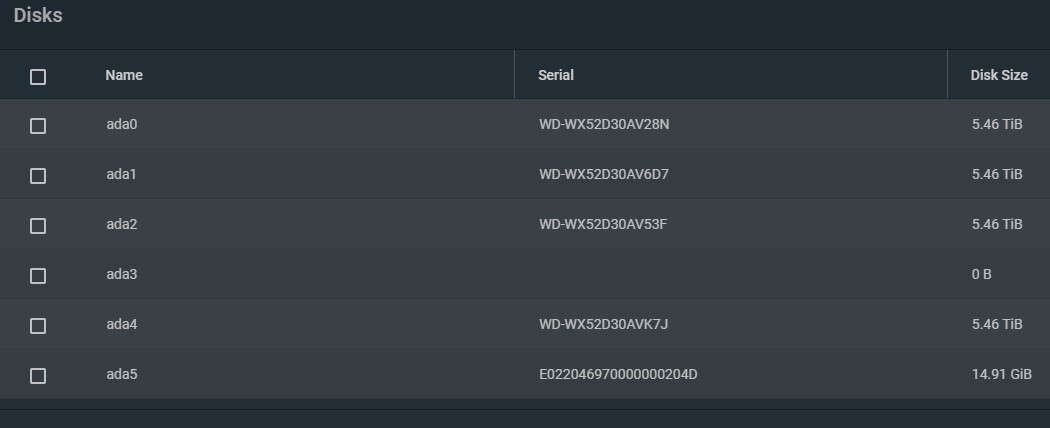Select serial WD-WX52D30AV28N cell

point(604,124)
